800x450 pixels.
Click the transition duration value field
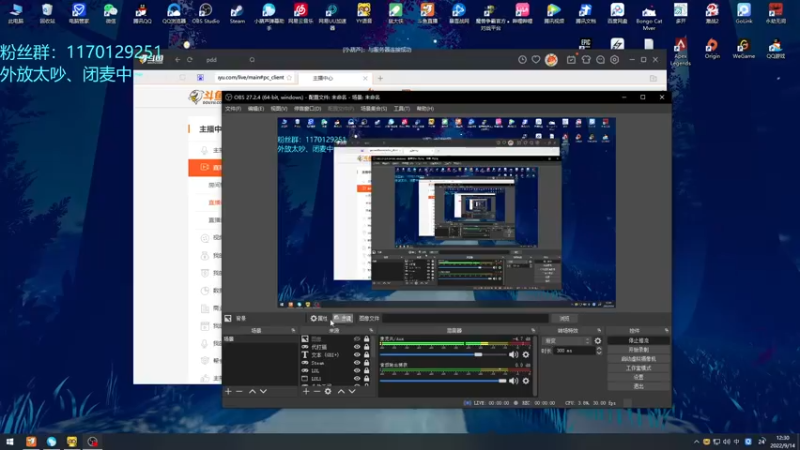pyautogui.click(x=574, y=351)
